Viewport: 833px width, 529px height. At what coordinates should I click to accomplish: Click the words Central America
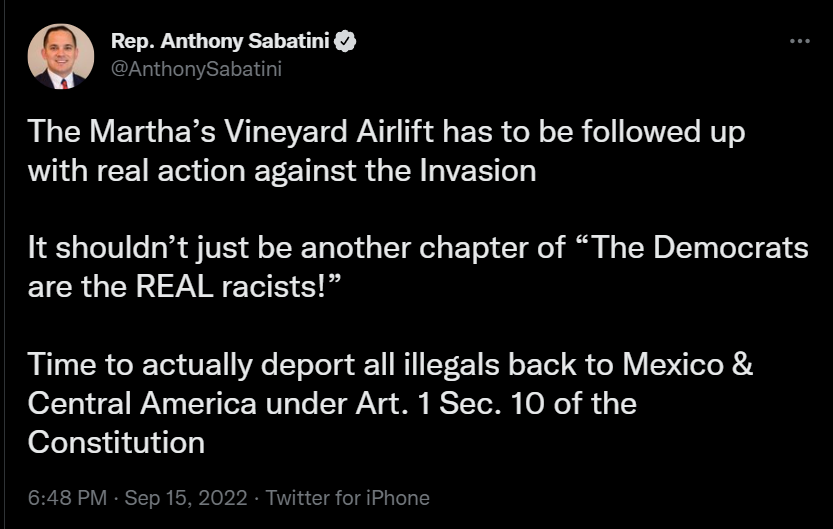(x=145, y=403)
